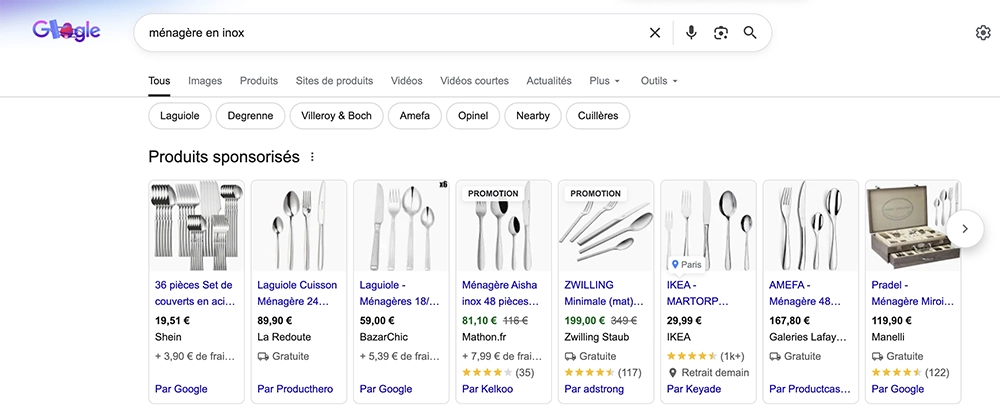This screenshot has width=1000, height=417.
Task: Click the star rating on Mathon.fr card
Action: 487,372
